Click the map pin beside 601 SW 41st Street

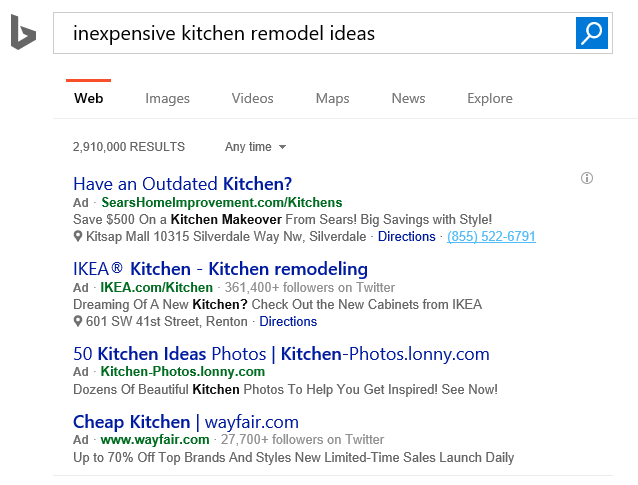78,322
